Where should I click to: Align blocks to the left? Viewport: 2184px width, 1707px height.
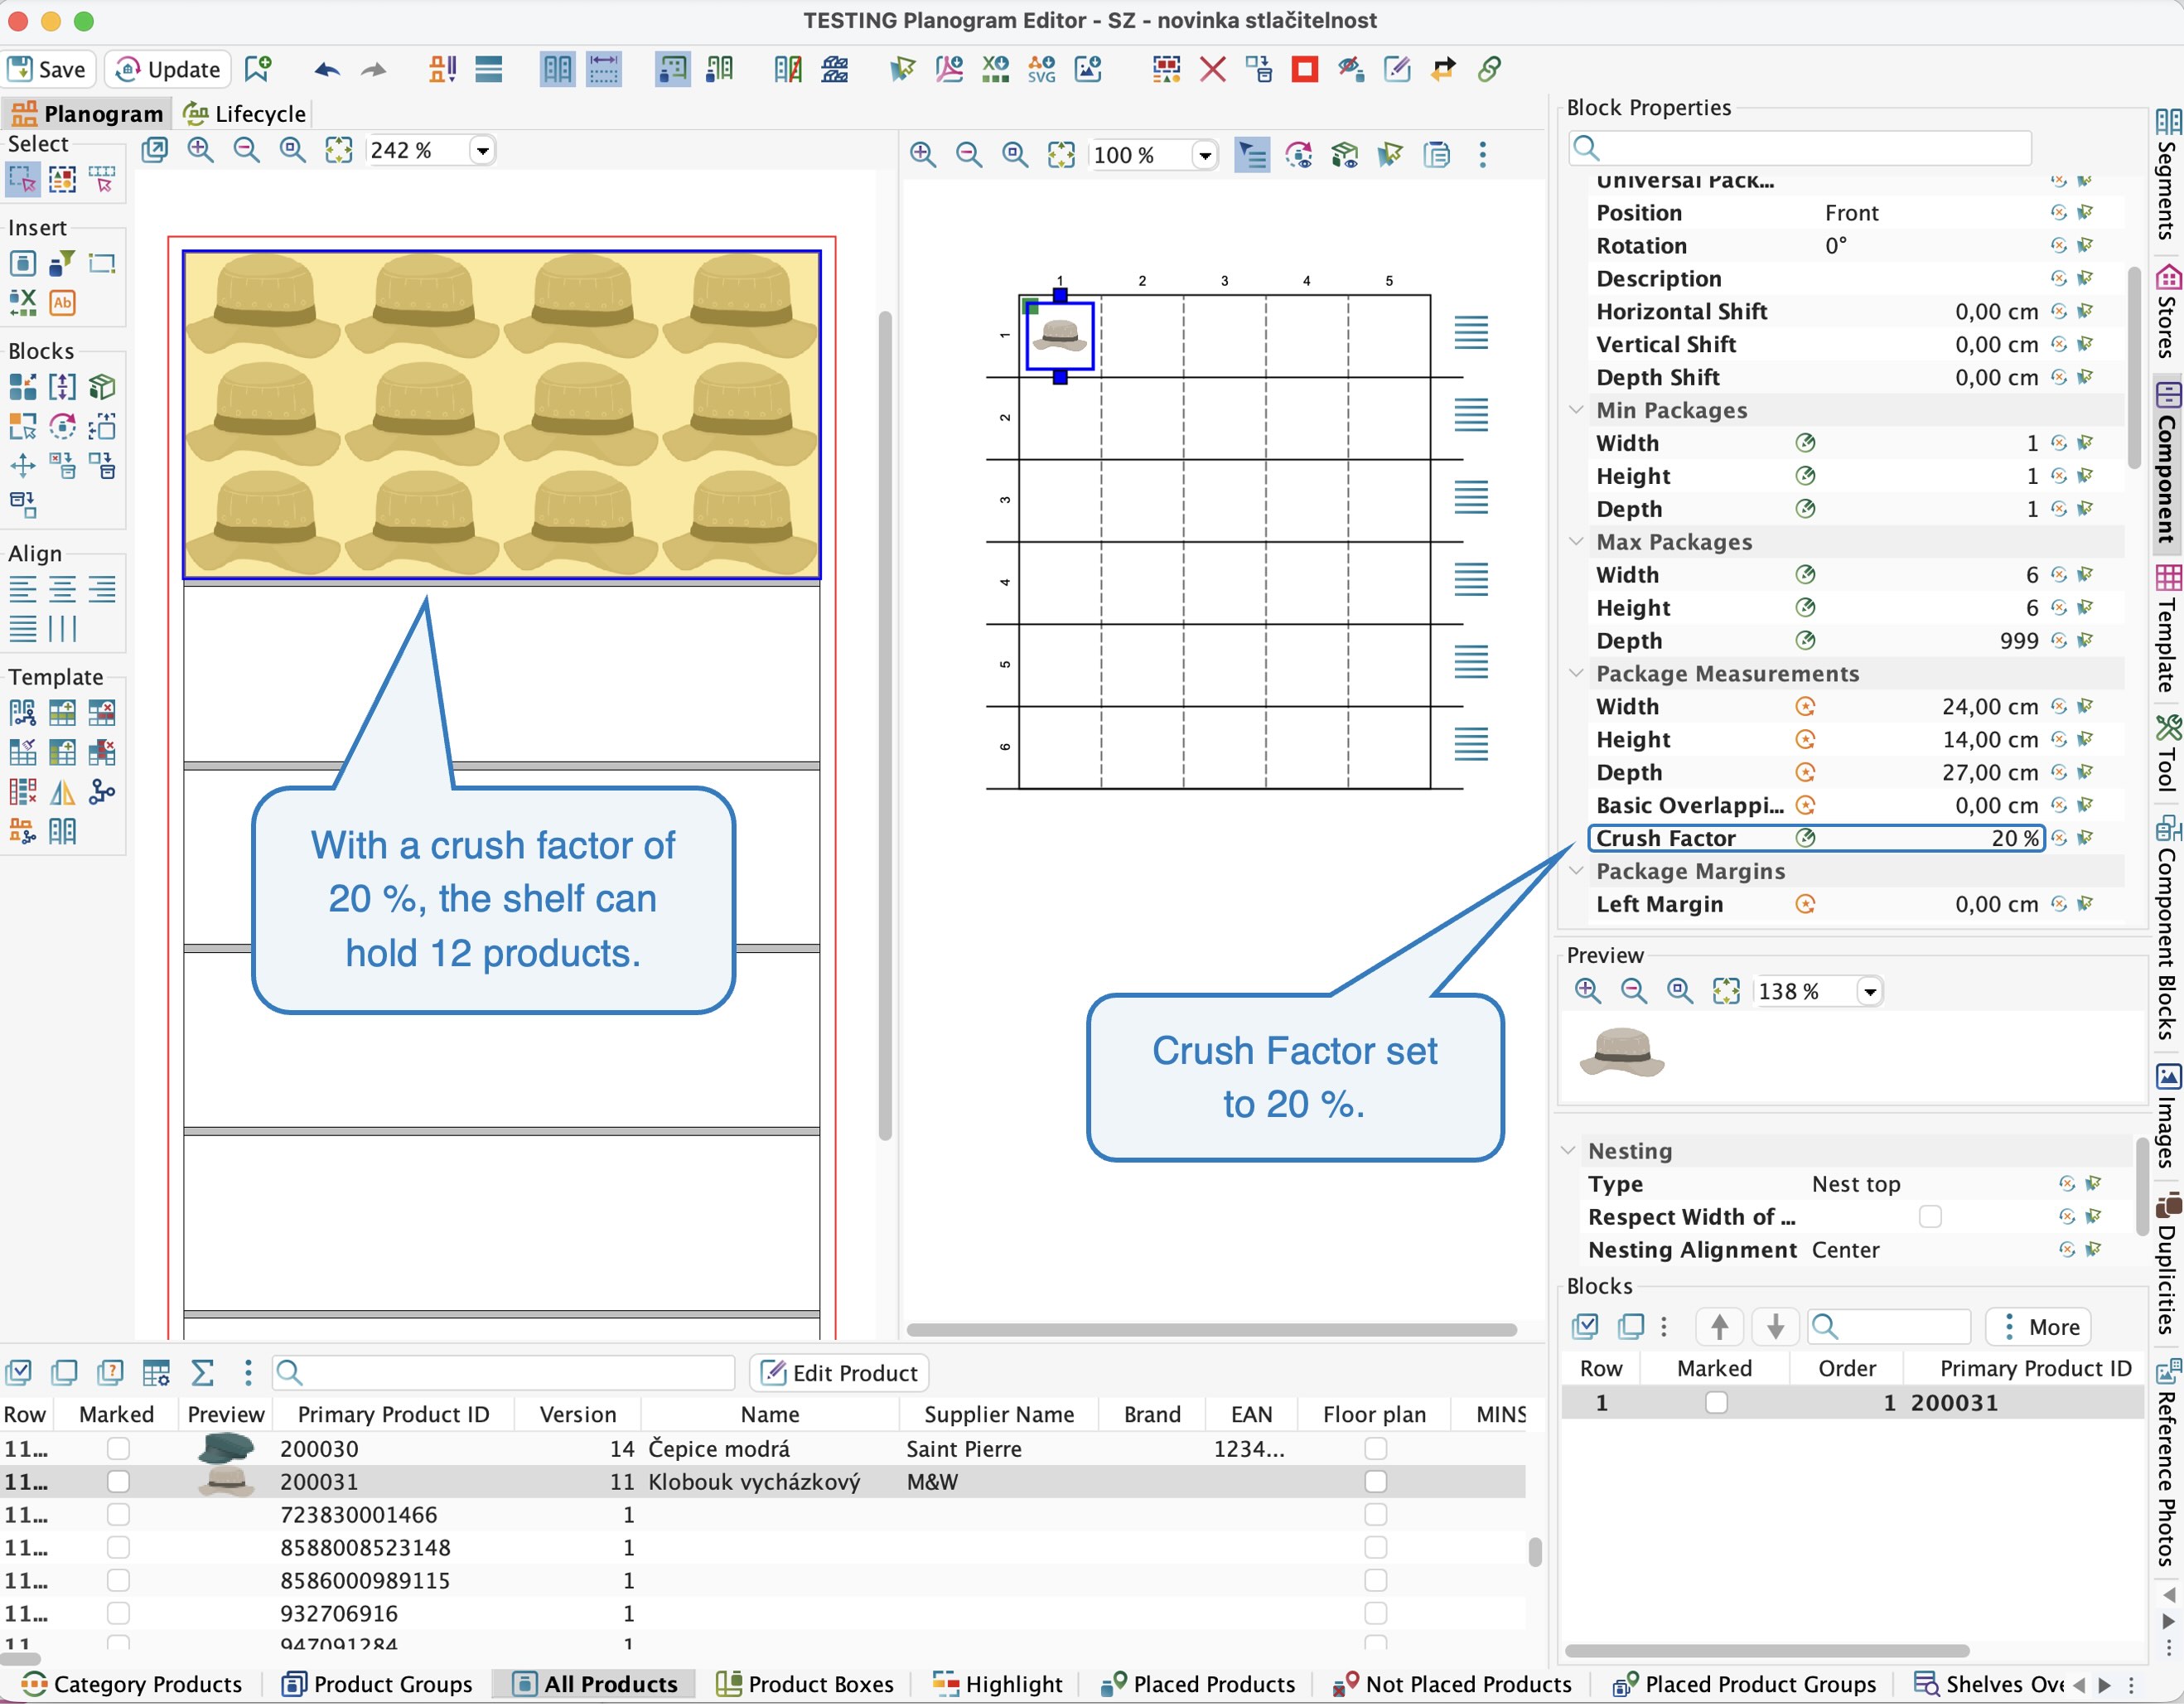22,590
